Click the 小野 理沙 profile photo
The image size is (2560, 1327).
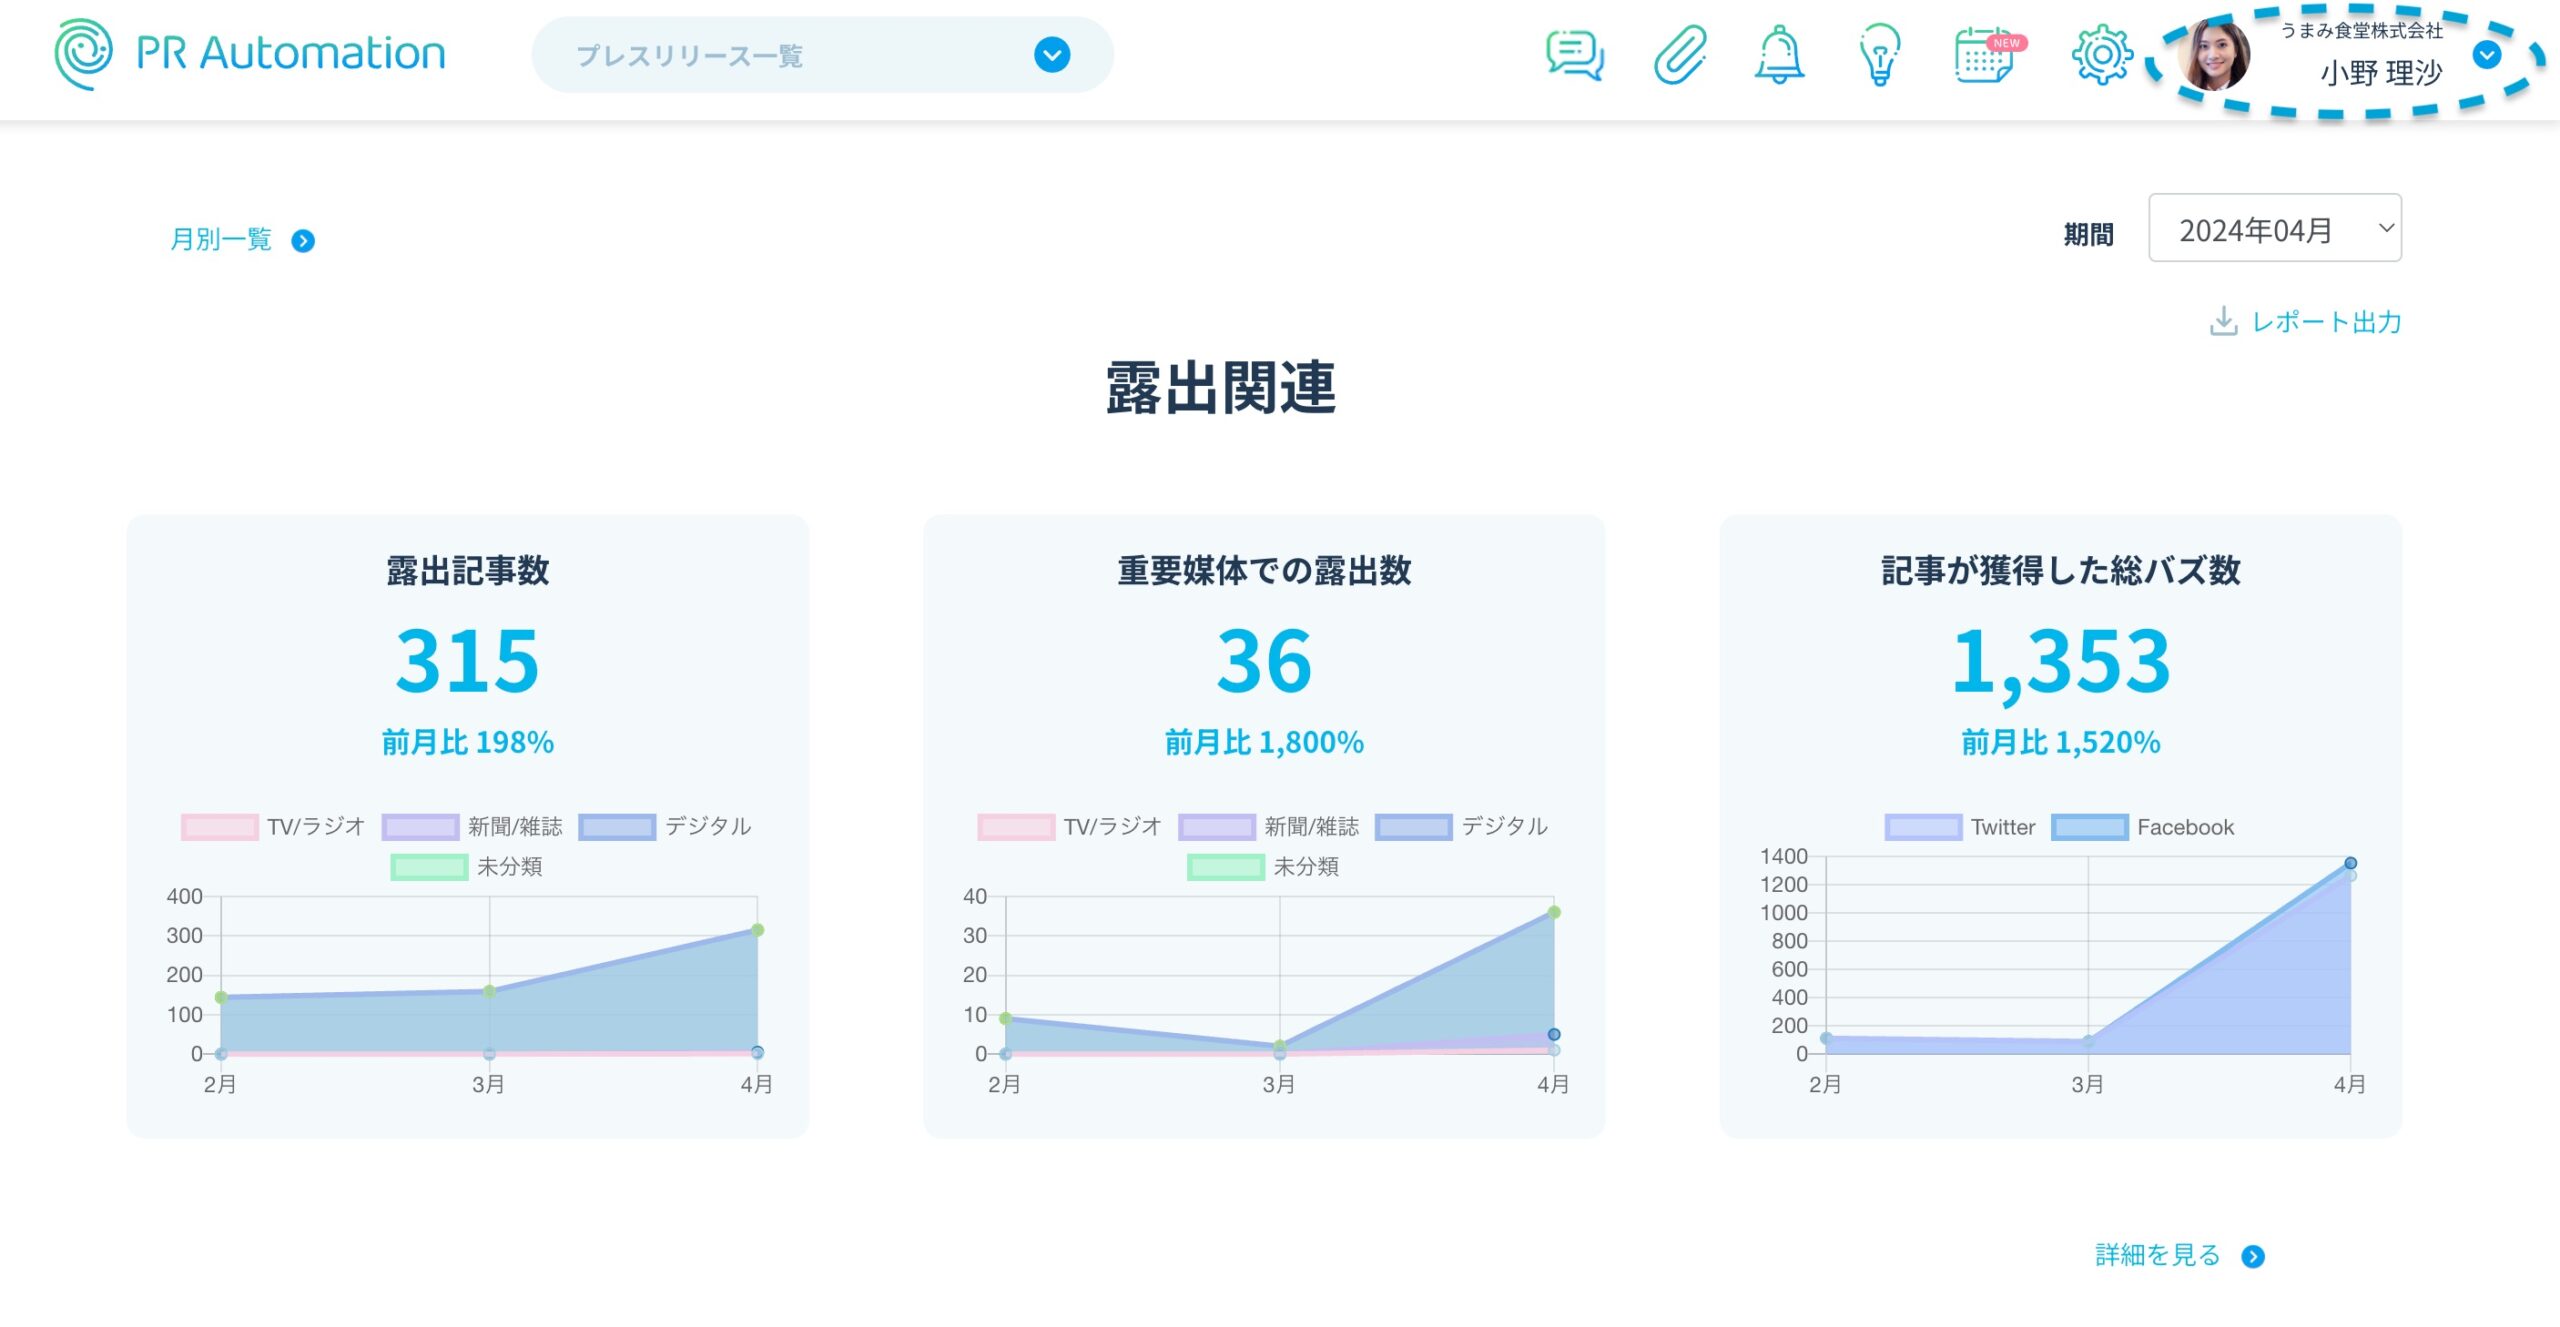(2215, 57)
